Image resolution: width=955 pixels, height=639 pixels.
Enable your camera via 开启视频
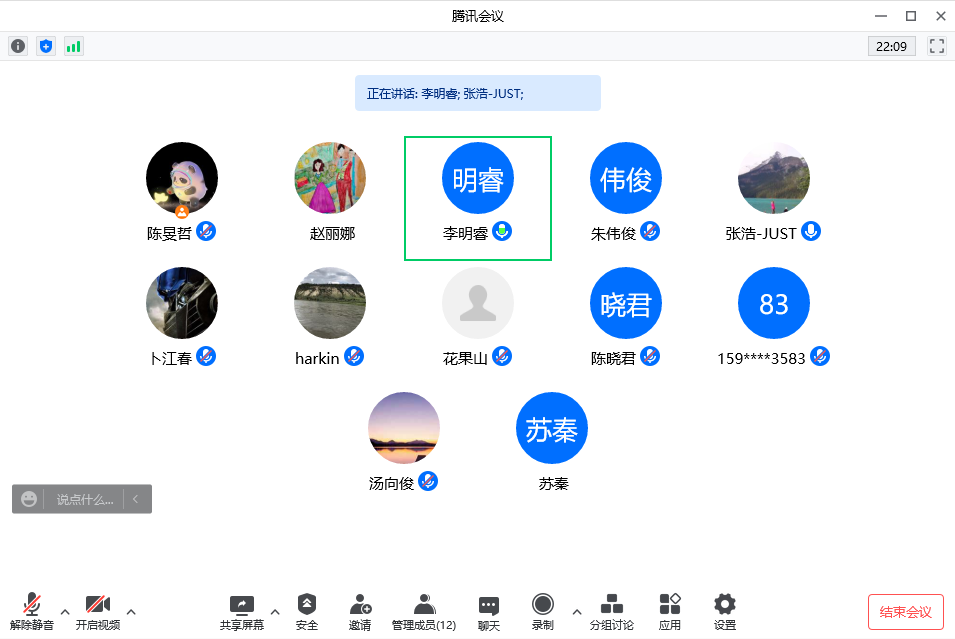97,610
